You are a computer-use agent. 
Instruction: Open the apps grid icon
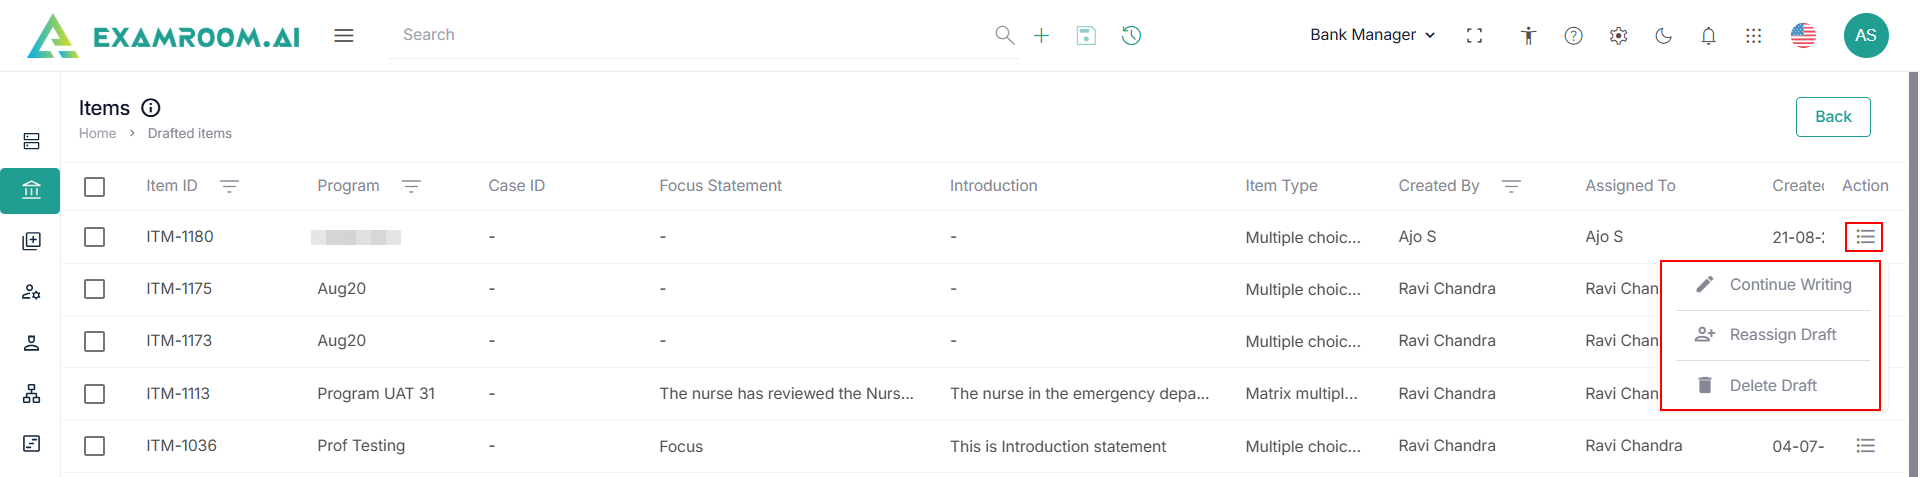tap(1753, 36)
